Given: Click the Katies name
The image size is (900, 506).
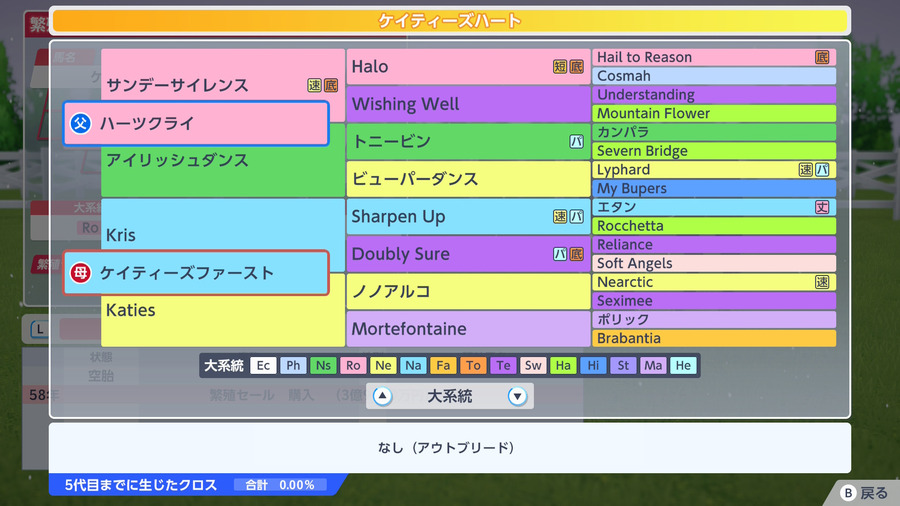Looking at the screenshot, I should (x=131, y=310).
